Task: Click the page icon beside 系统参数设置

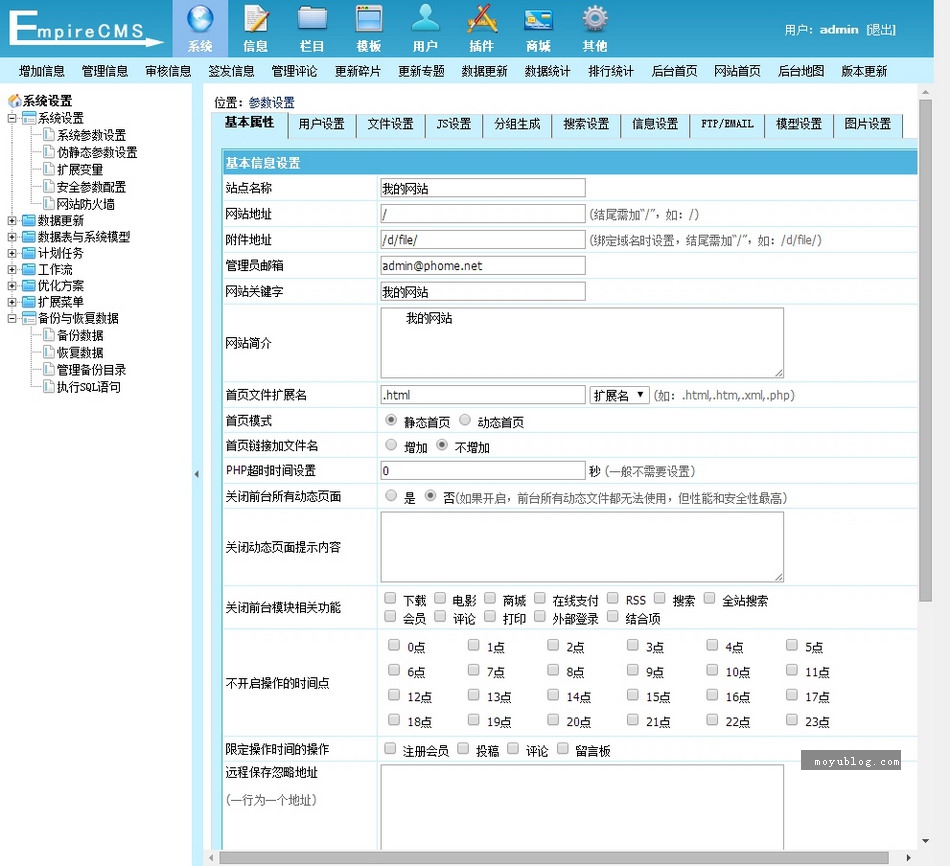Action: tap(49, 135)
